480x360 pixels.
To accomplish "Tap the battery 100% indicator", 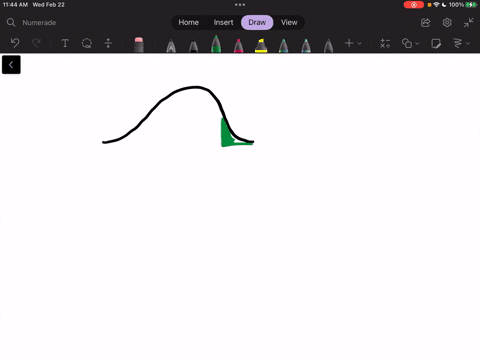I will [x=463, y=5].
